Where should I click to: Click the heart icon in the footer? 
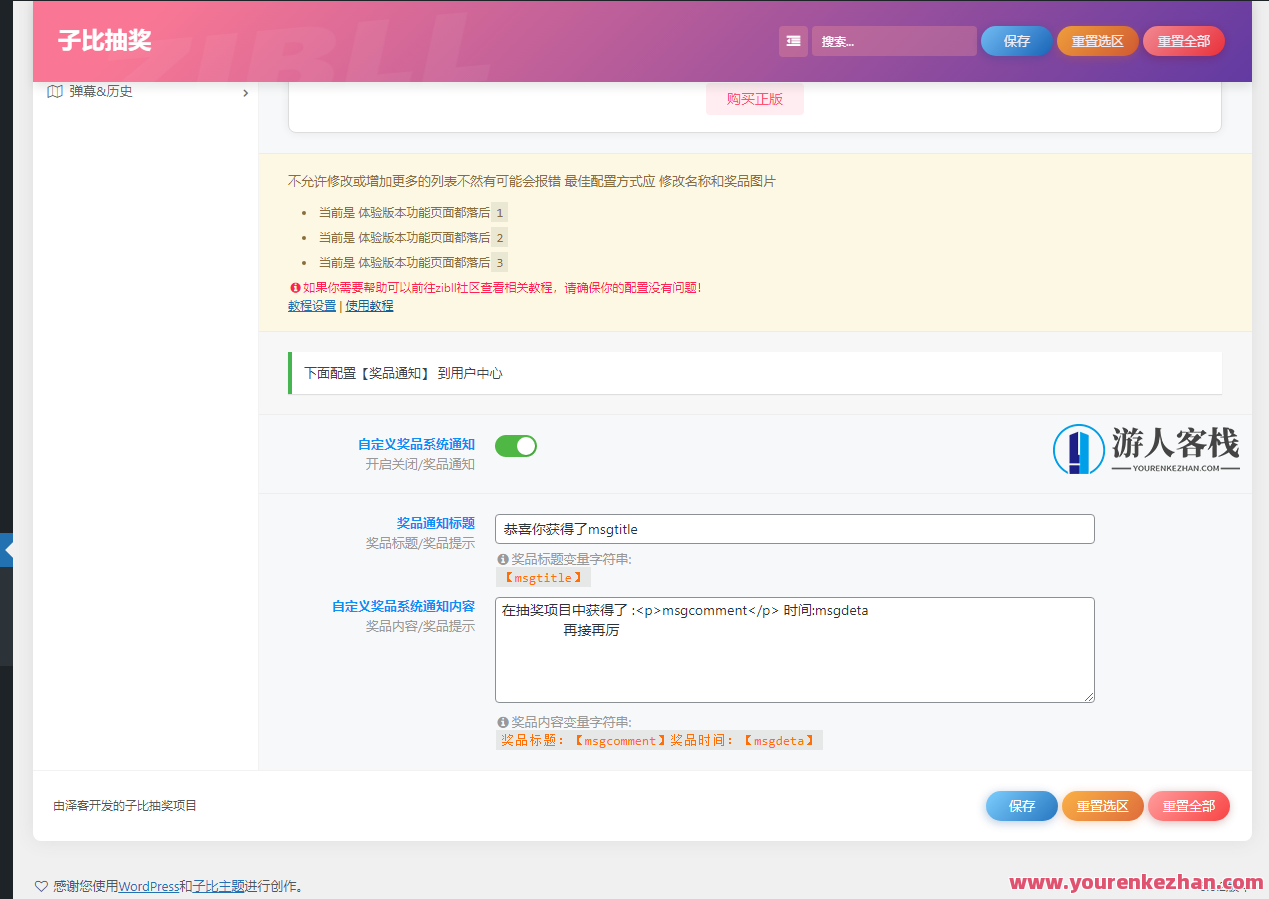[x=41, y=886]
